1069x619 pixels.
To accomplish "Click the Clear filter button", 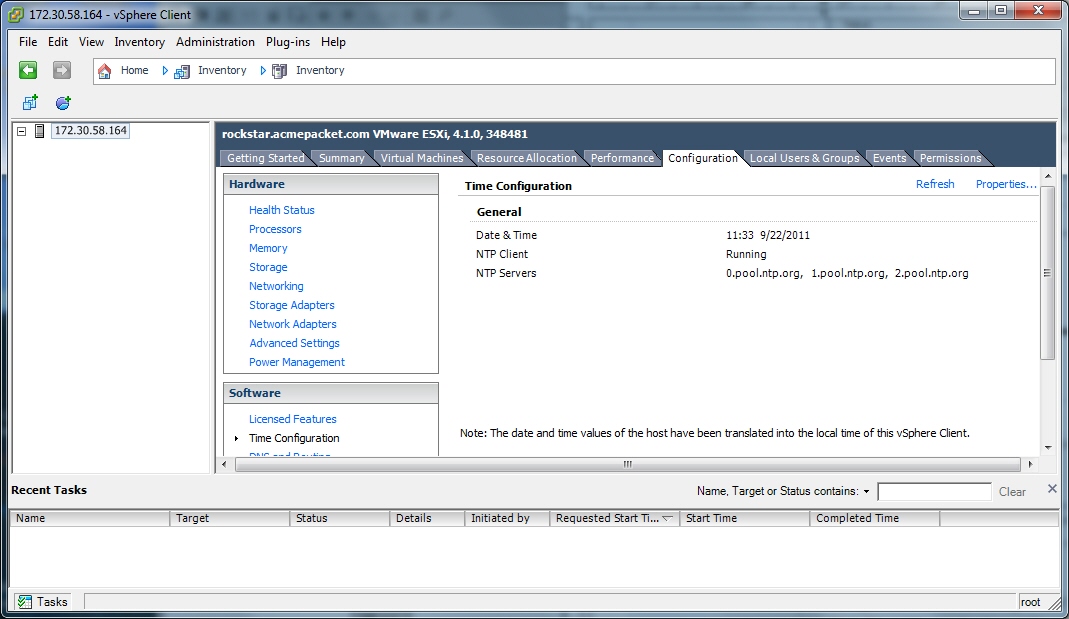I will click(x=1012, y=492).
